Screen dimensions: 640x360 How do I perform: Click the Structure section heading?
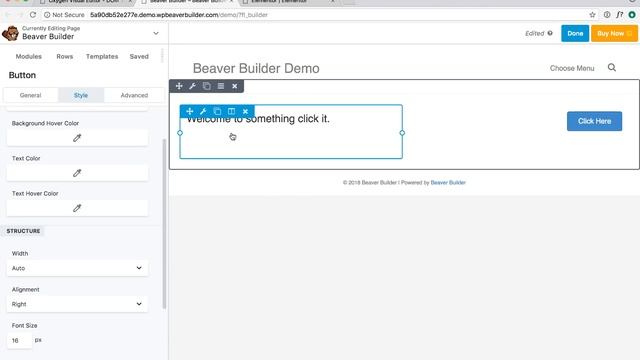(23, 231)
